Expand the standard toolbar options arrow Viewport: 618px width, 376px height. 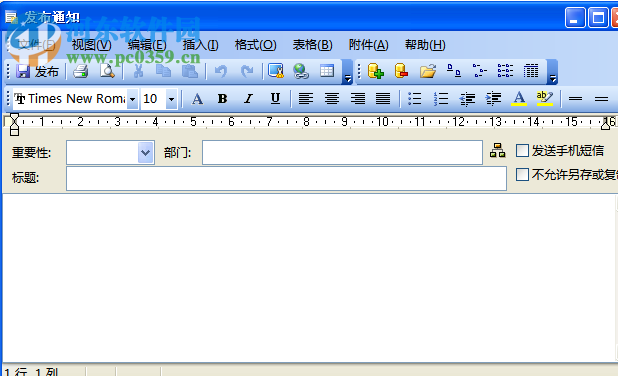point(347,72)
